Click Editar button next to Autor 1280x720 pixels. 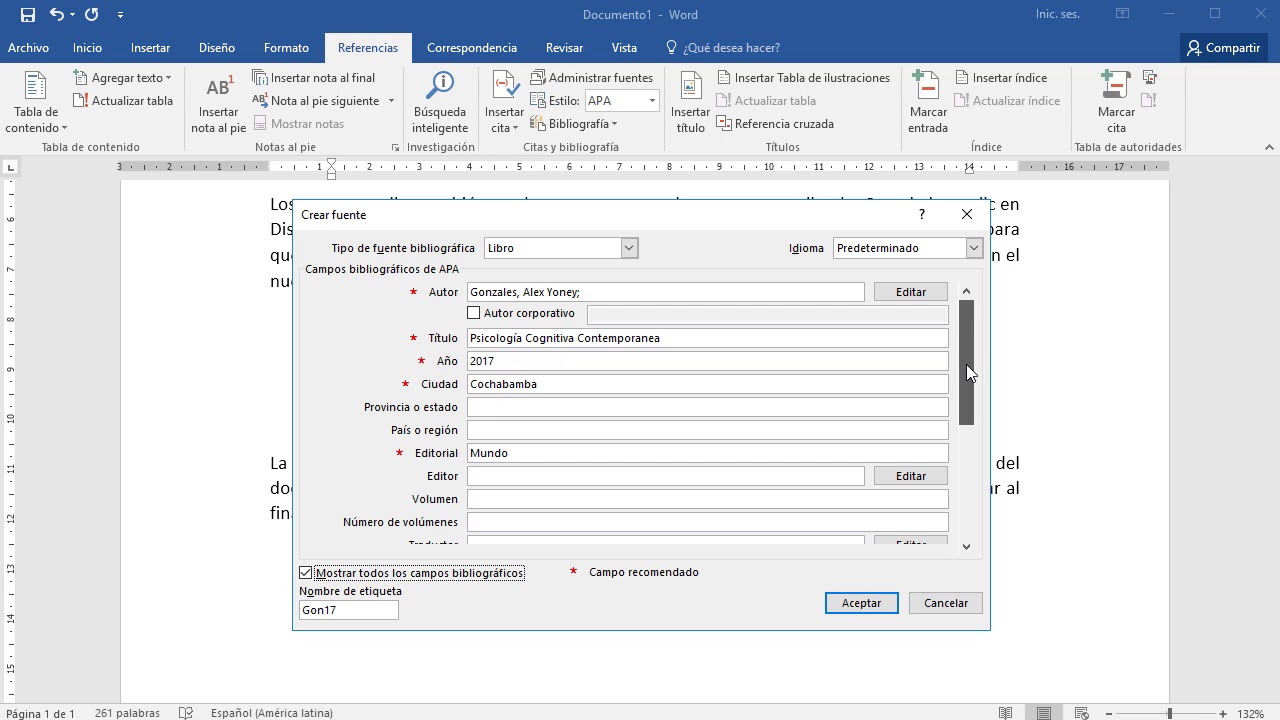pos(910,292)
